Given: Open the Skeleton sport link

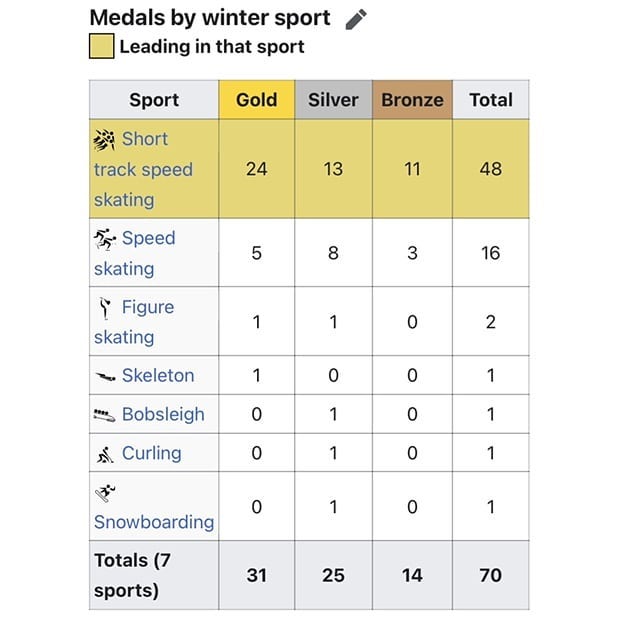Looking at the screenshot, I should click(x=158, y=376).
